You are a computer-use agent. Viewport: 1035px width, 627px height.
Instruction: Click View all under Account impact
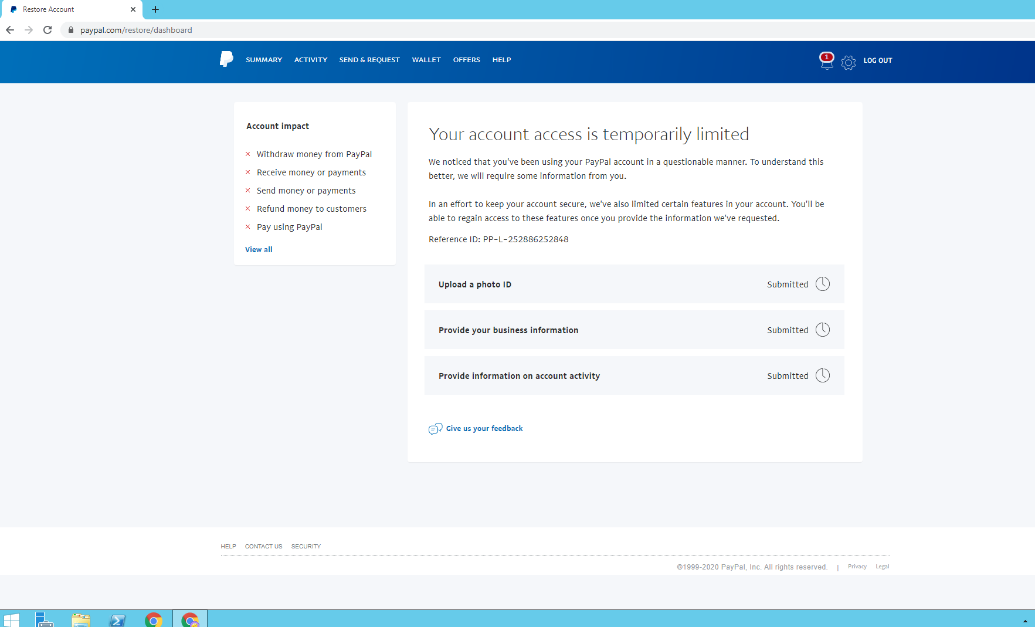259,249
